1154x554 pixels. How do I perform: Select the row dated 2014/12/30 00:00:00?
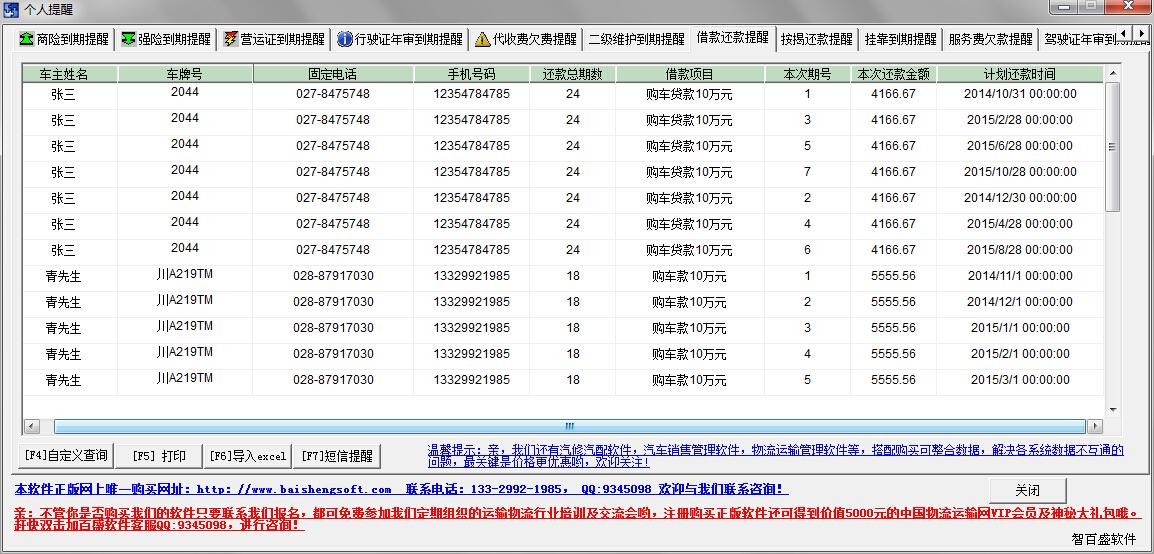(563, 198)
